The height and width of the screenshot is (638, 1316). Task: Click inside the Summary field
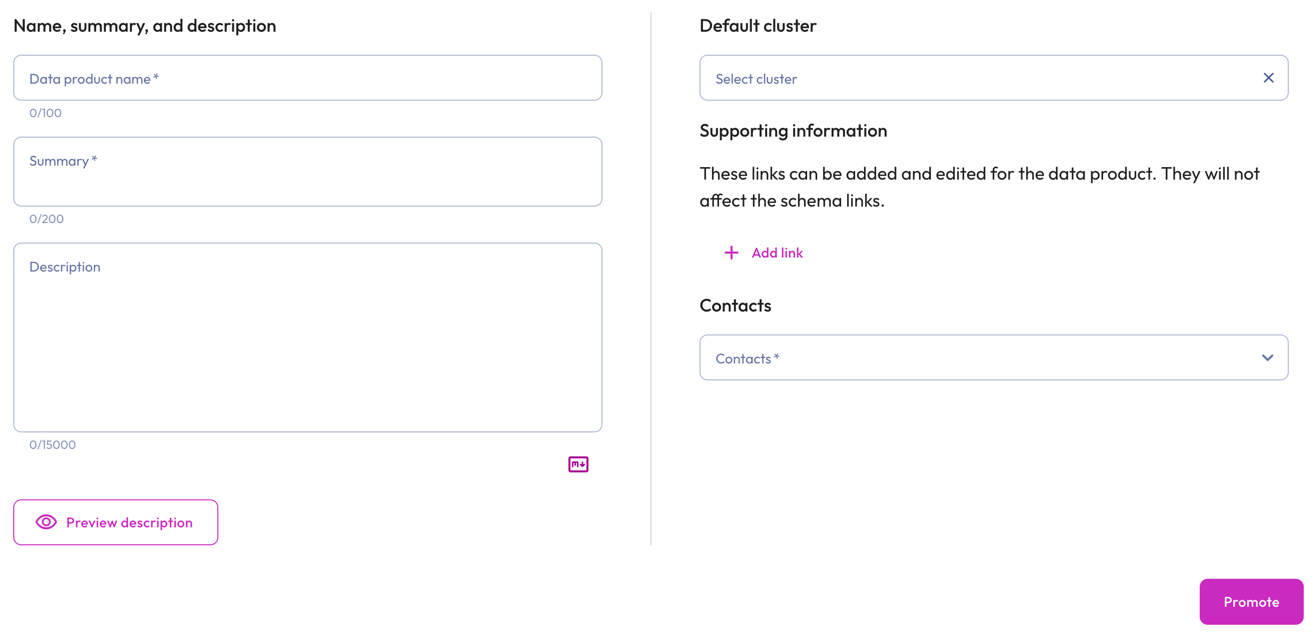click(307, 171)
